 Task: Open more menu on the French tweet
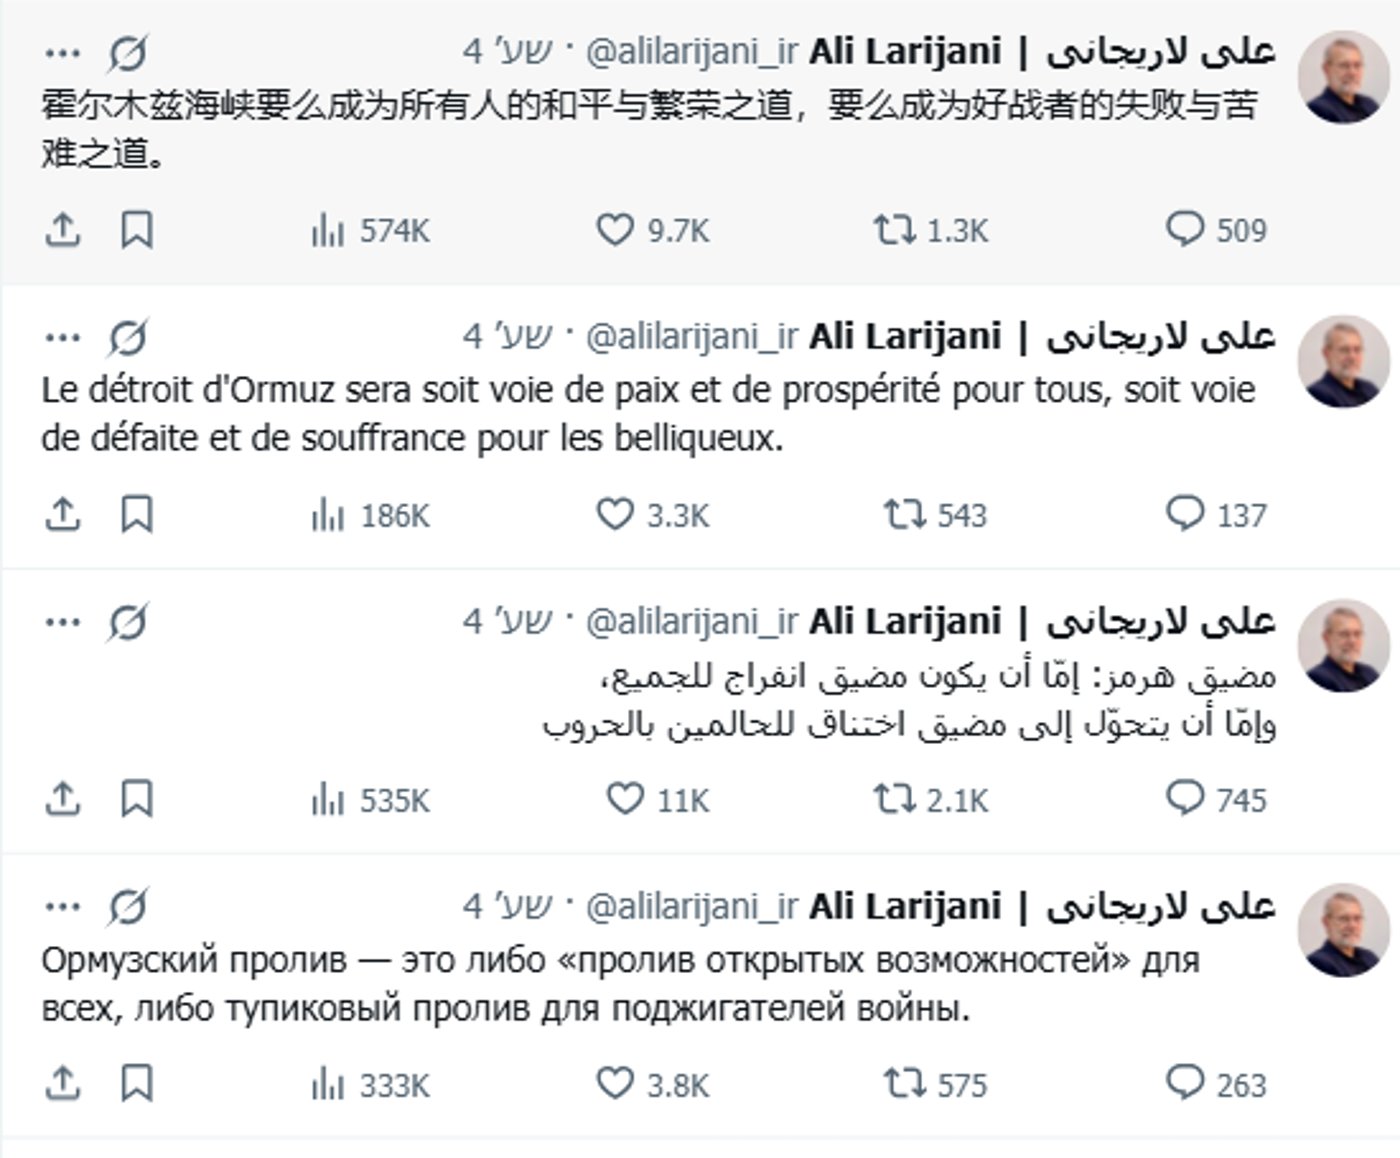click(x=62, y=338)
